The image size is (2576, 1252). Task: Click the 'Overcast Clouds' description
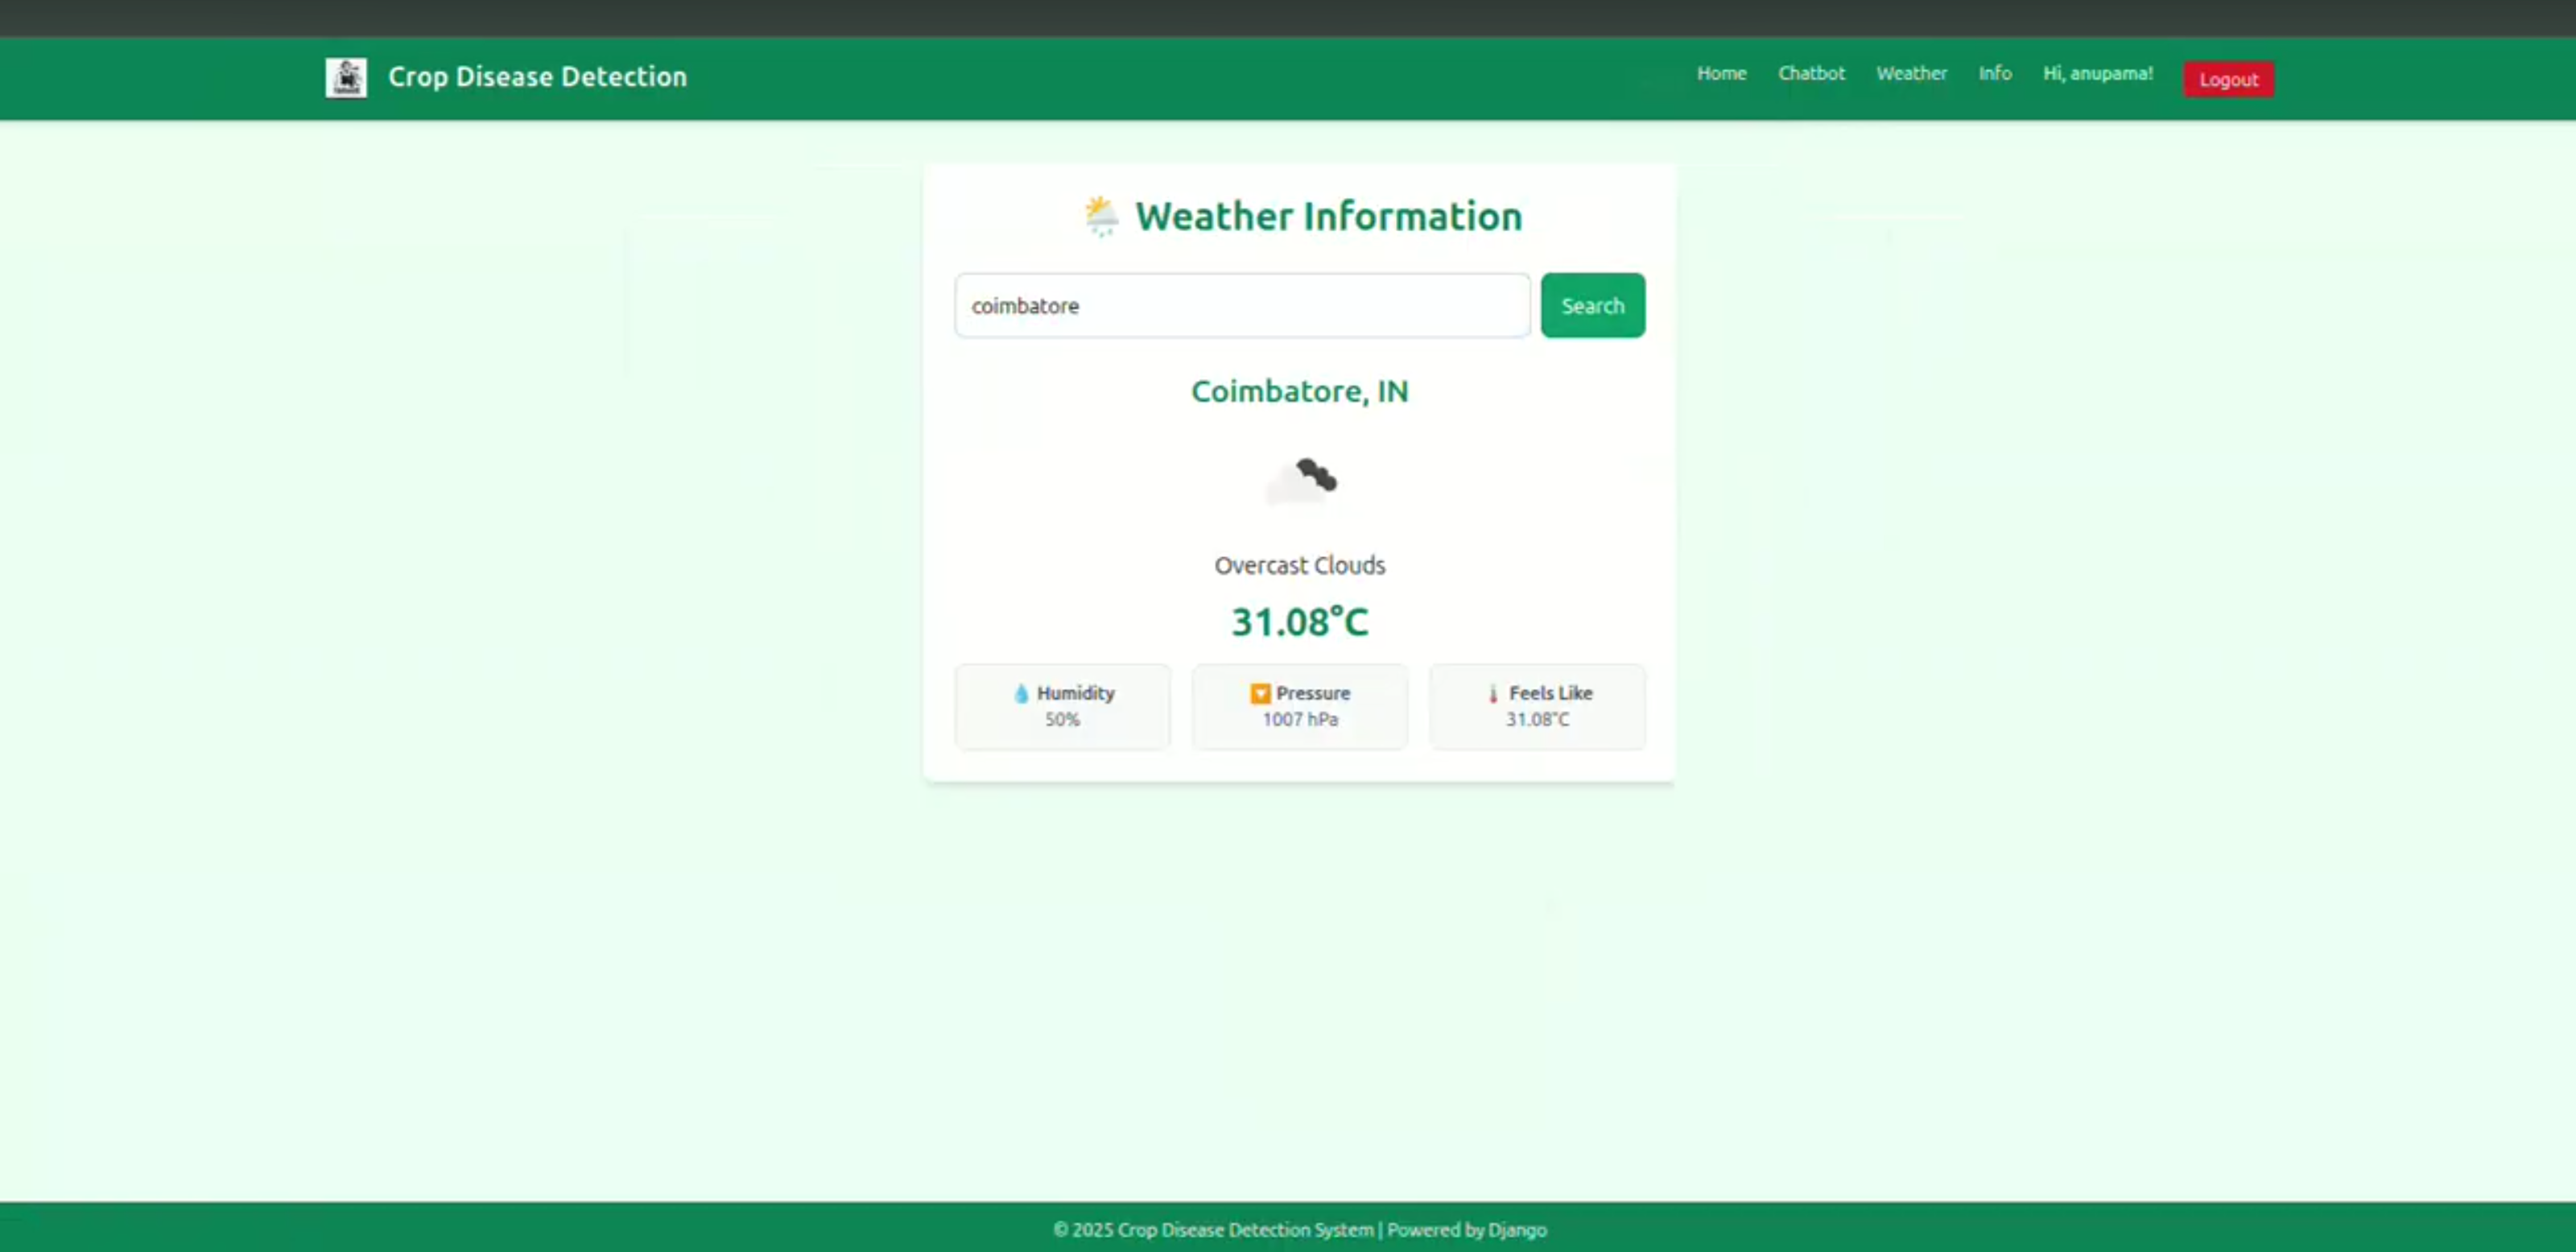[x=1299, y=565]
